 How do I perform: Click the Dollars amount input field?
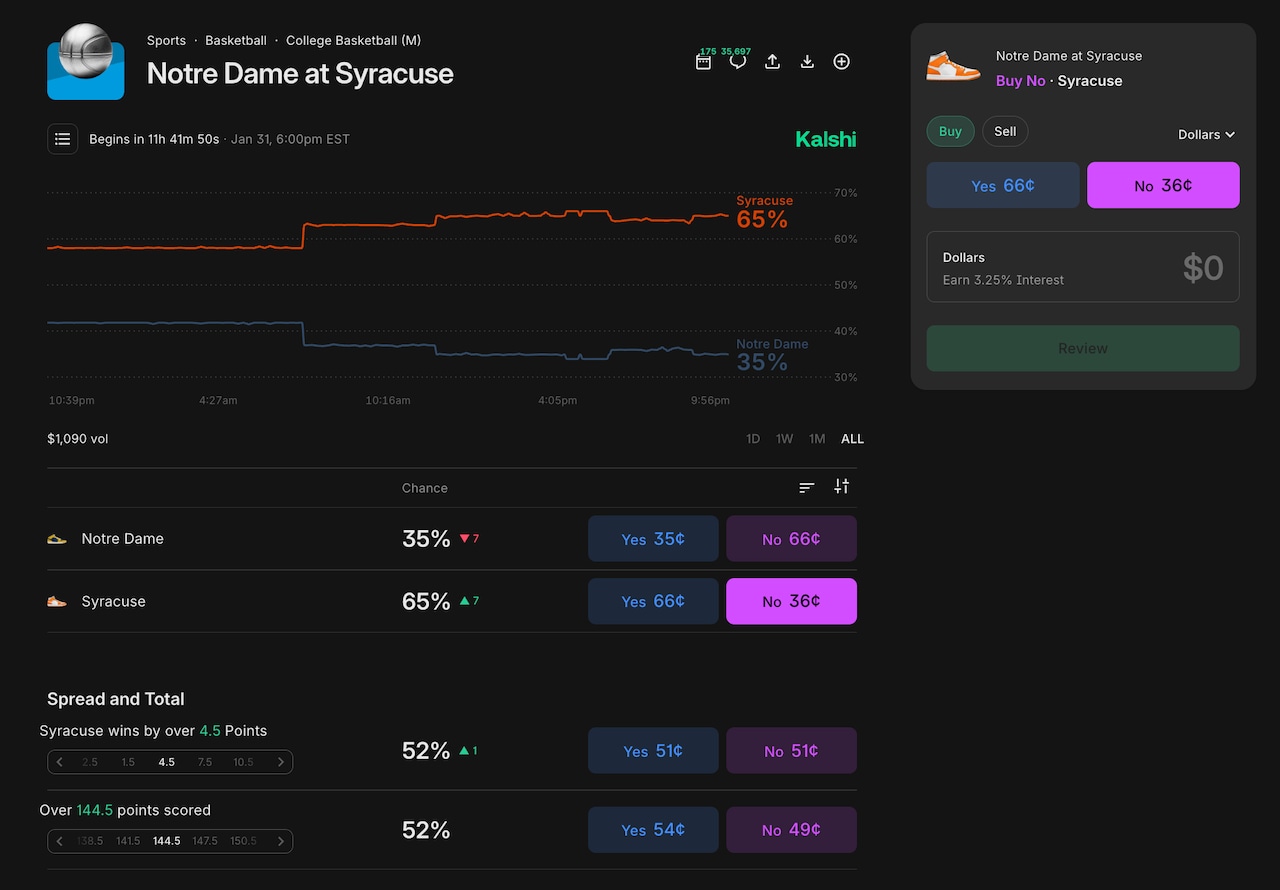(x=1083, y=267)
